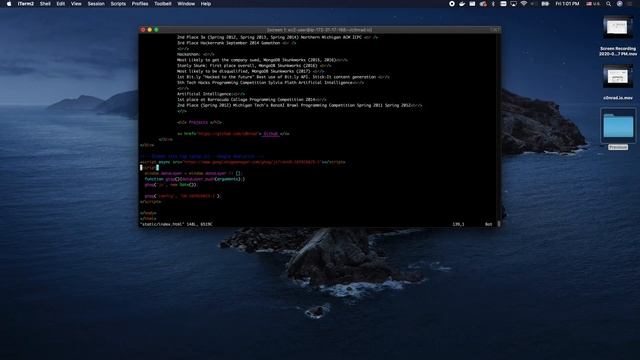Open the Apple menu
This screenshot has height=360, width=640.
pyautogui.click(x=9, y=4)
